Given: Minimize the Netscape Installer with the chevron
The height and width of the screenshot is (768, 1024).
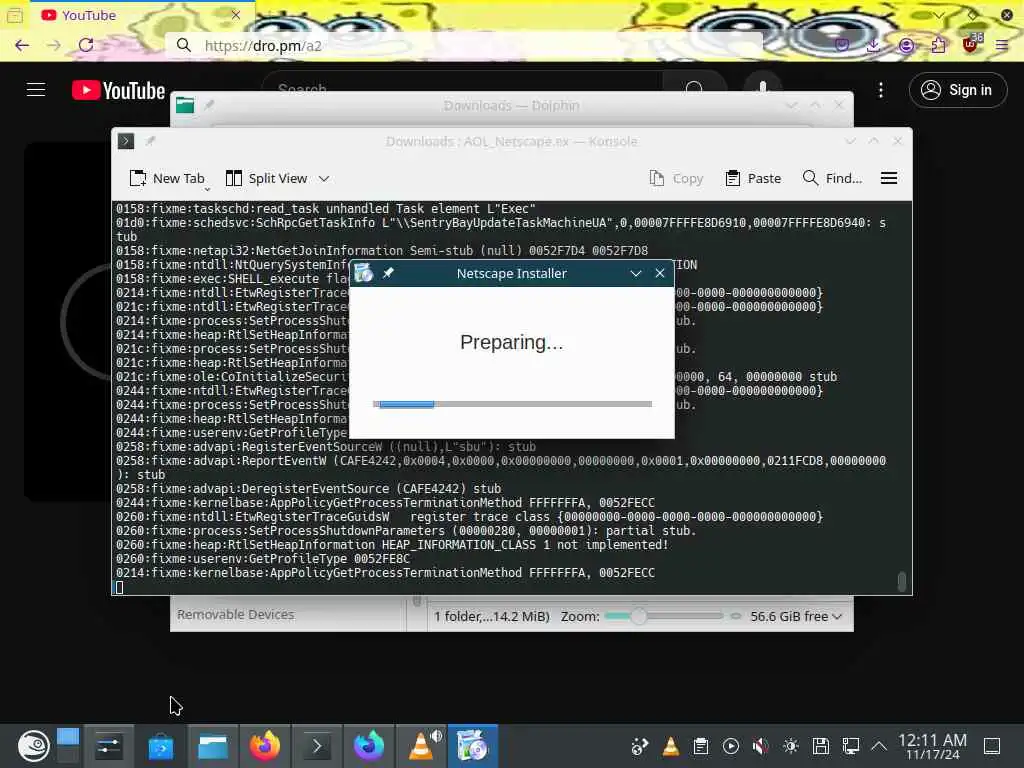Looking at the screenshot, I should tap(635, 273).
